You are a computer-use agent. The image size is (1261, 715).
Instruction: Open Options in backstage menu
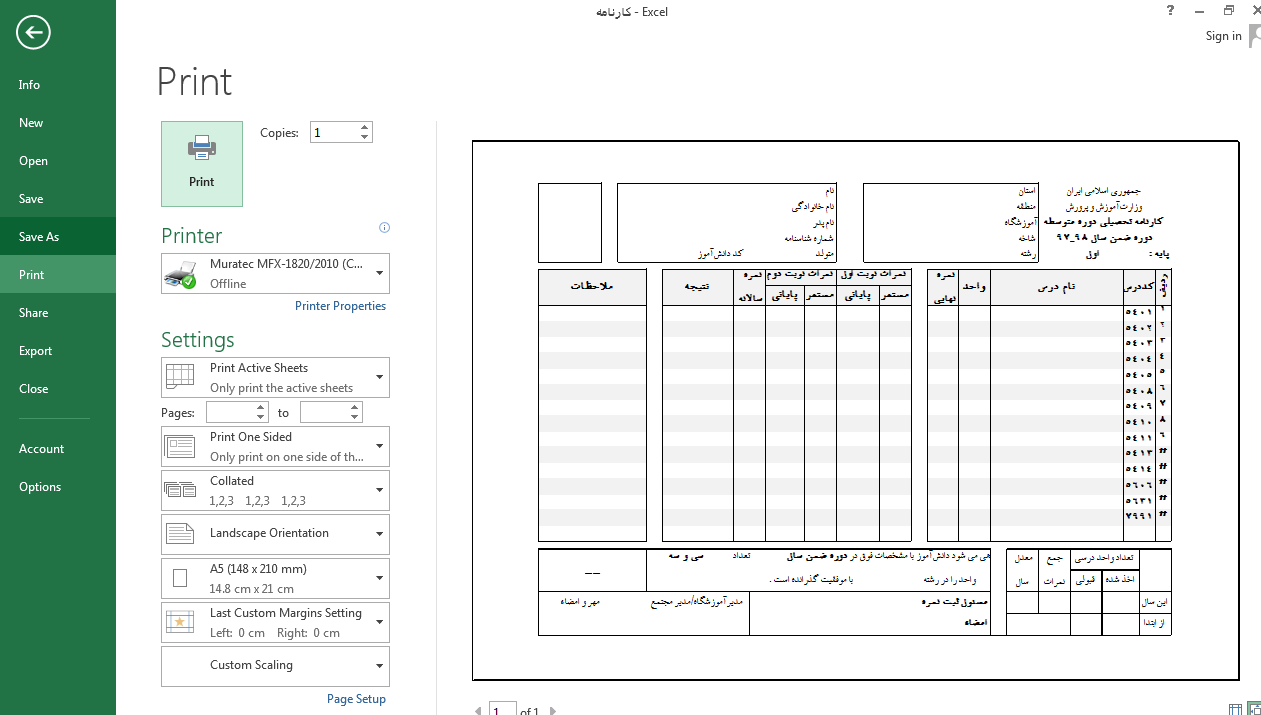[58, 487]
